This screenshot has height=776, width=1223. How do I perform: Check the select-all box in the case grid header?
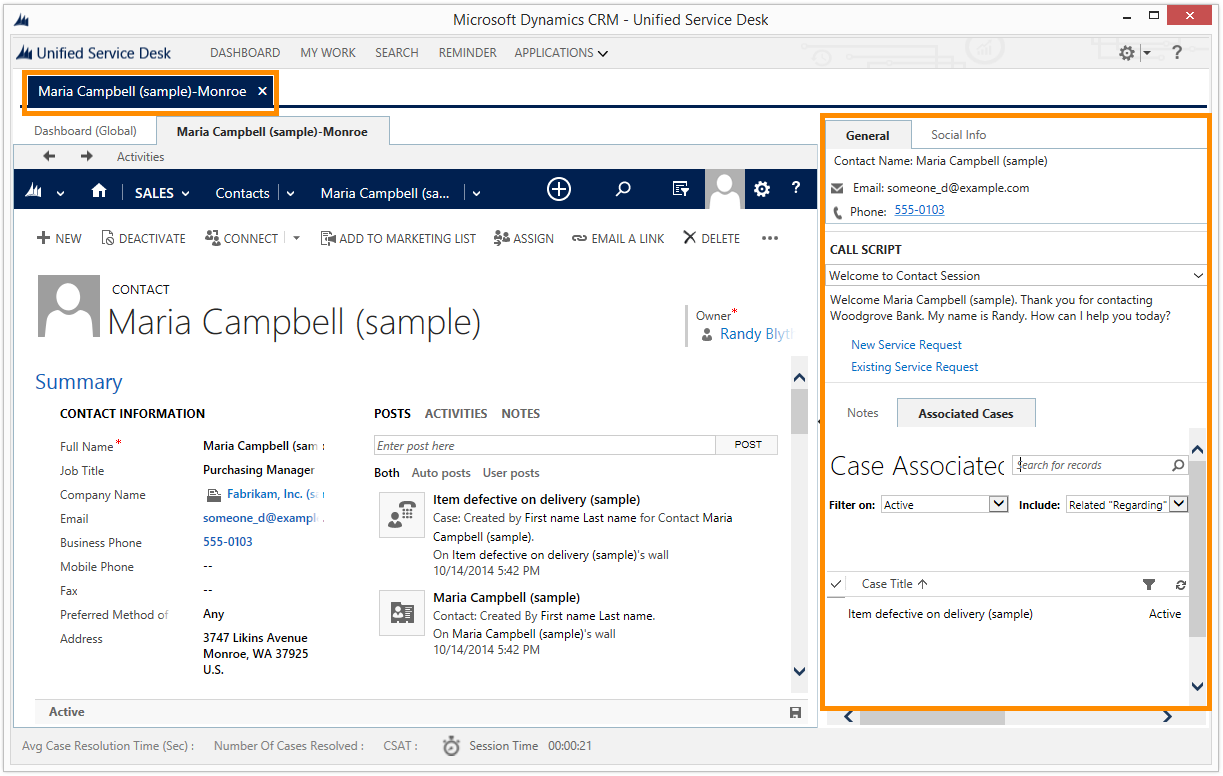click(836, 584)
